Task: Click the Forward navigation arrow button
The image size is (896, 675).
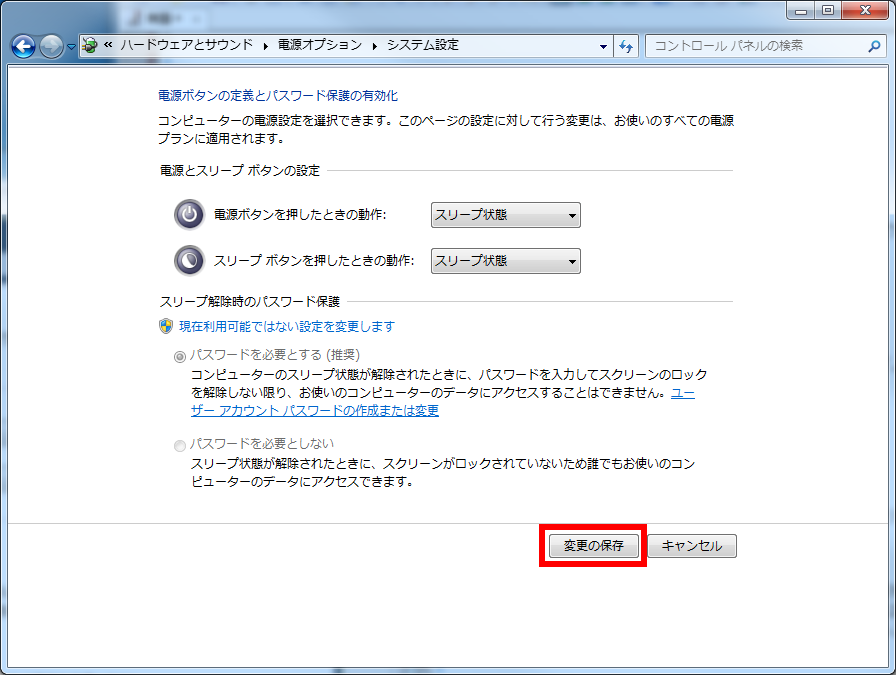Action: pyautogui.click(x=51, y=46)
